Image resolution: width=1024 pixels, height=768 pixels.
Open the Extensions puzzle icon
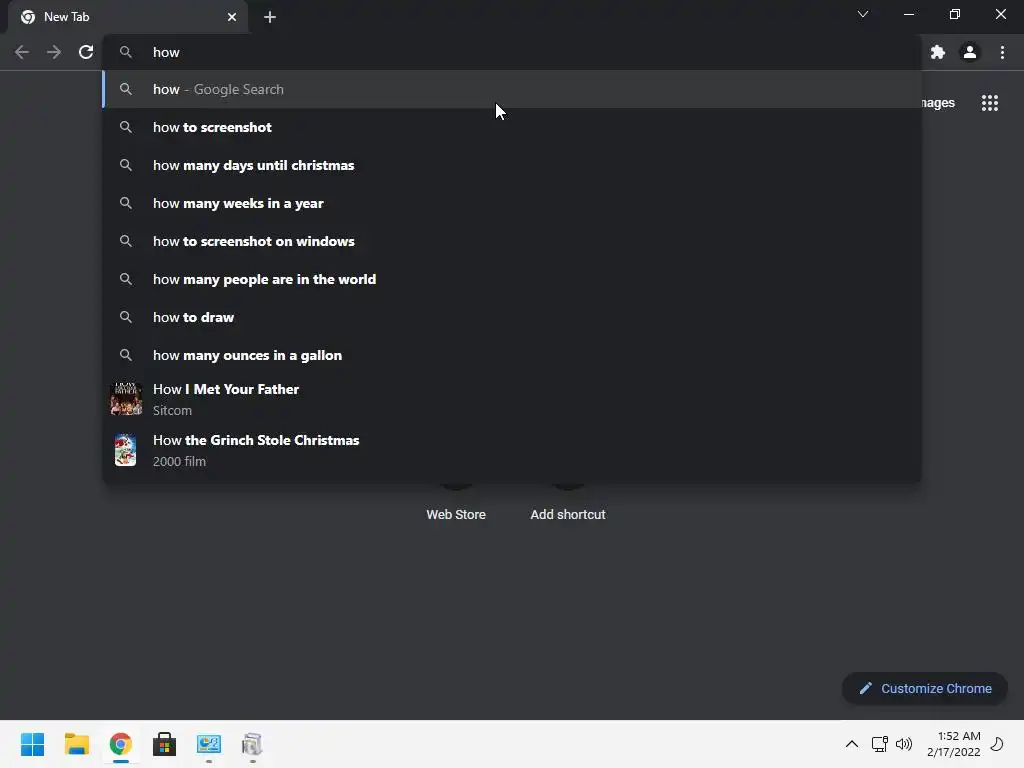pos(938,52)
